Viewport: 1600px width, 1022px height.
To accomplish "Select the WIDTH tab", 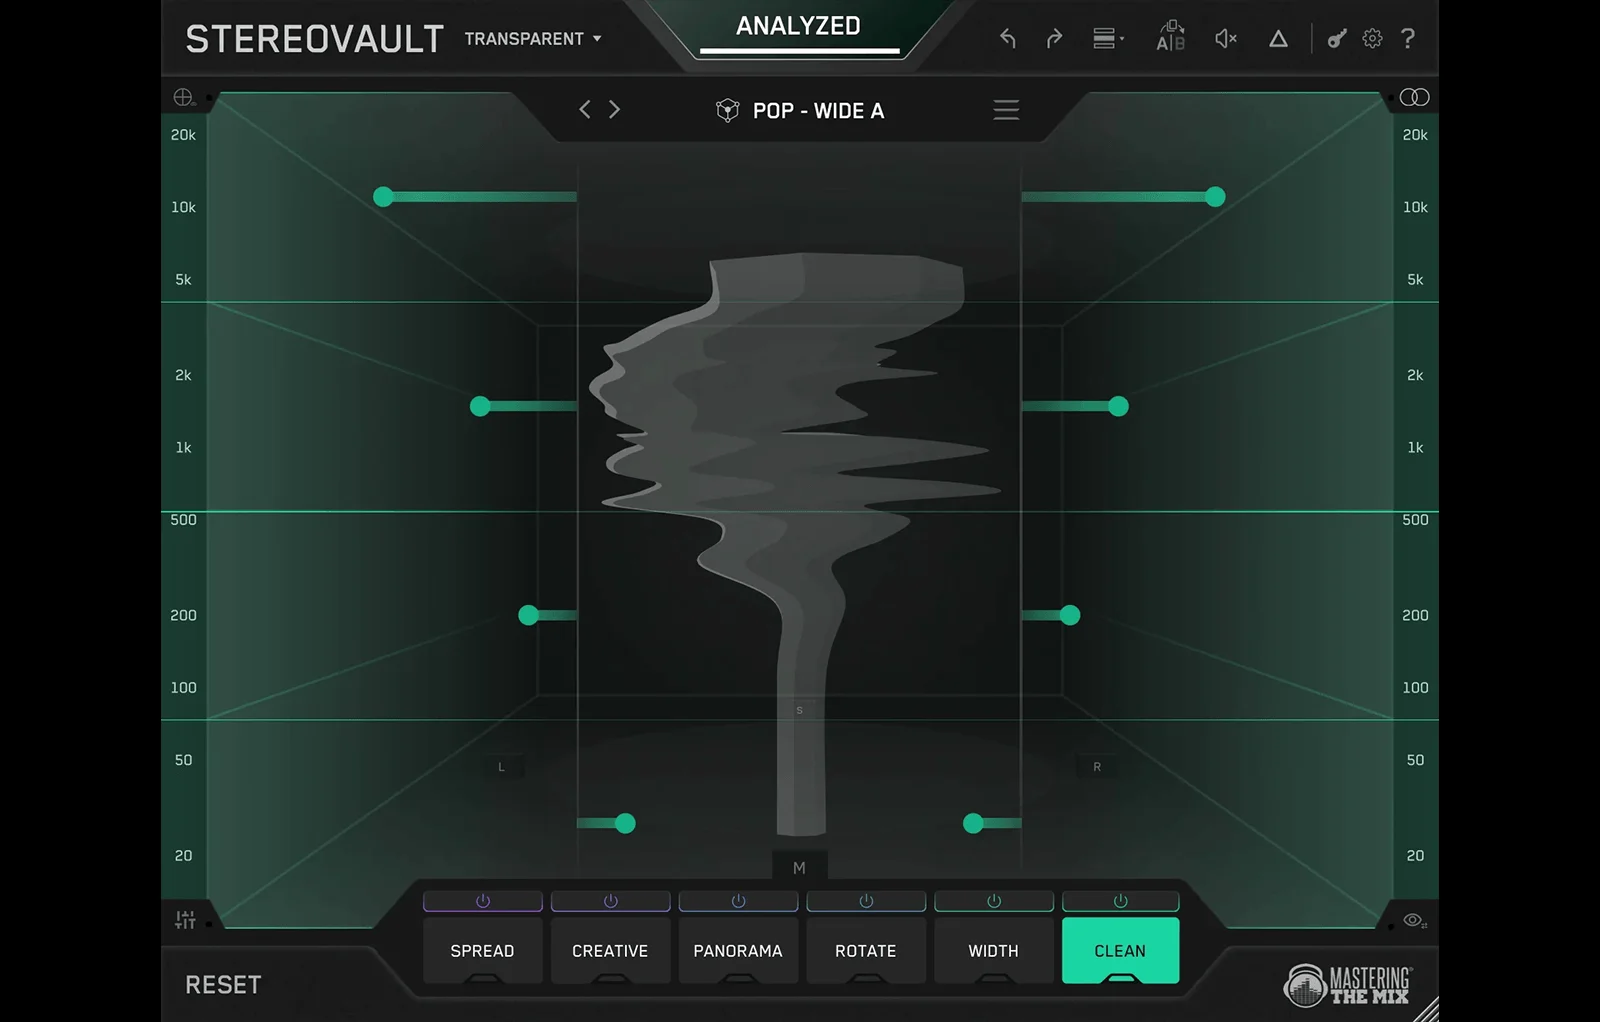I will click(994, 950).
